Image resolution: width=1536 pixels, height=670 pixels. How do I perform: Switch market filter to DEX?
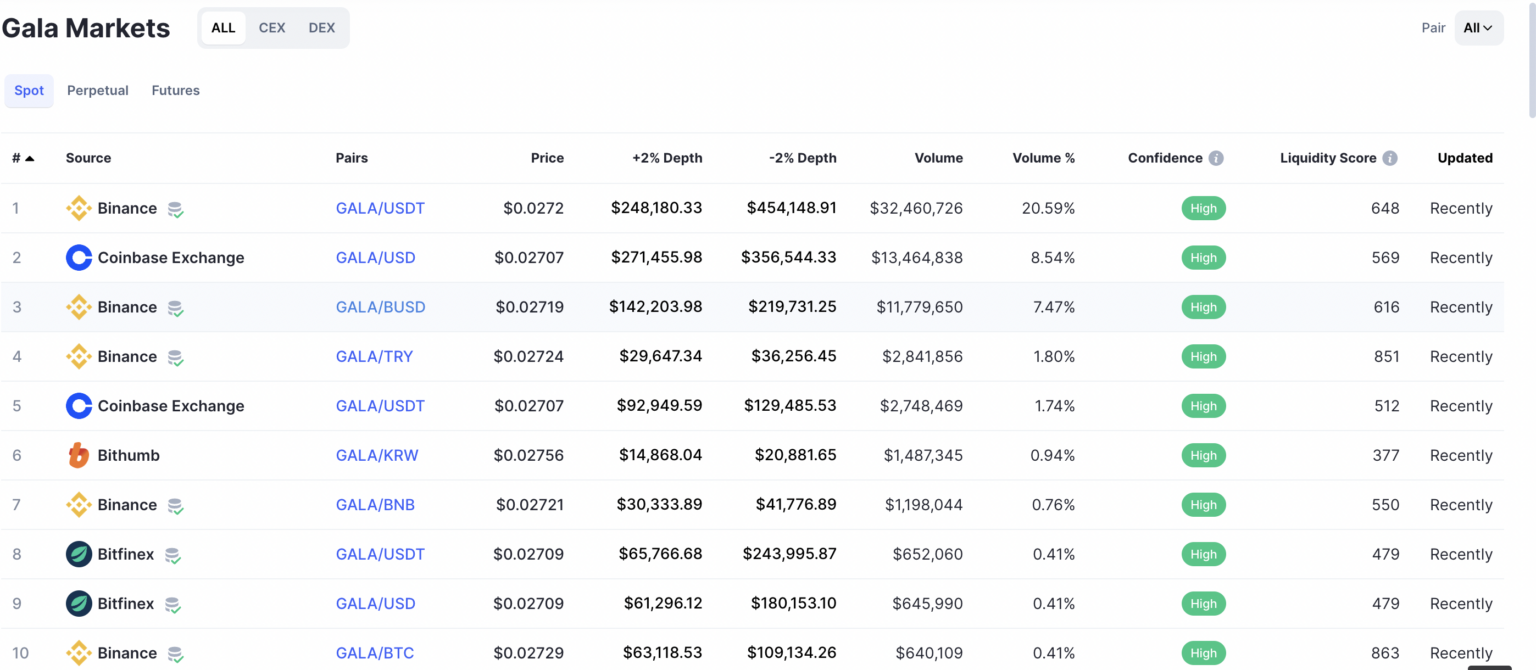[322, 28]
